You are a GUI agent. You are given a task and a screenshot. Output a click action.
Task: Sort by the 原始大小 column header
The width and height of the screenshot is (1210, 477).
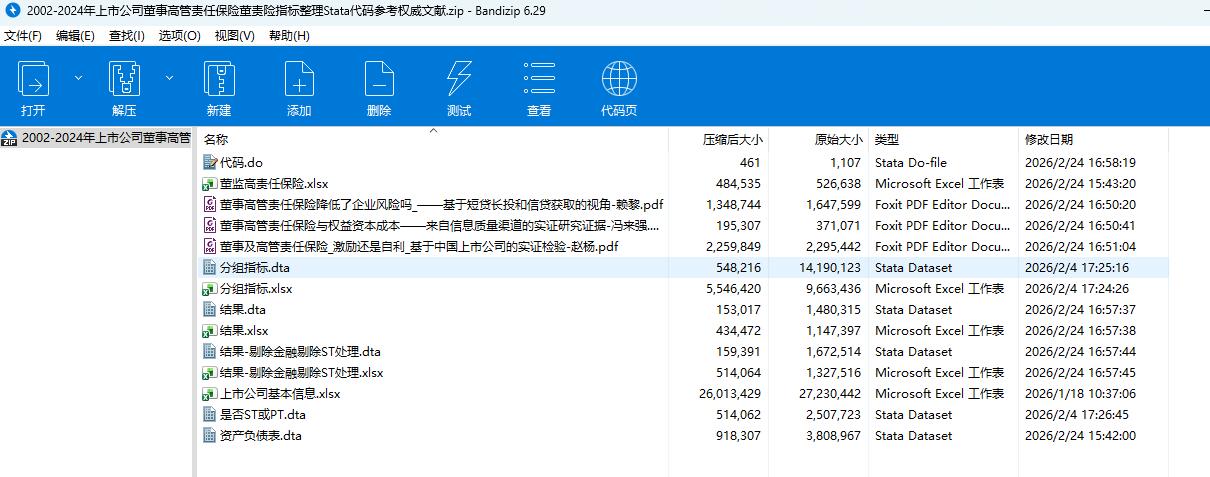pos(838,140)
